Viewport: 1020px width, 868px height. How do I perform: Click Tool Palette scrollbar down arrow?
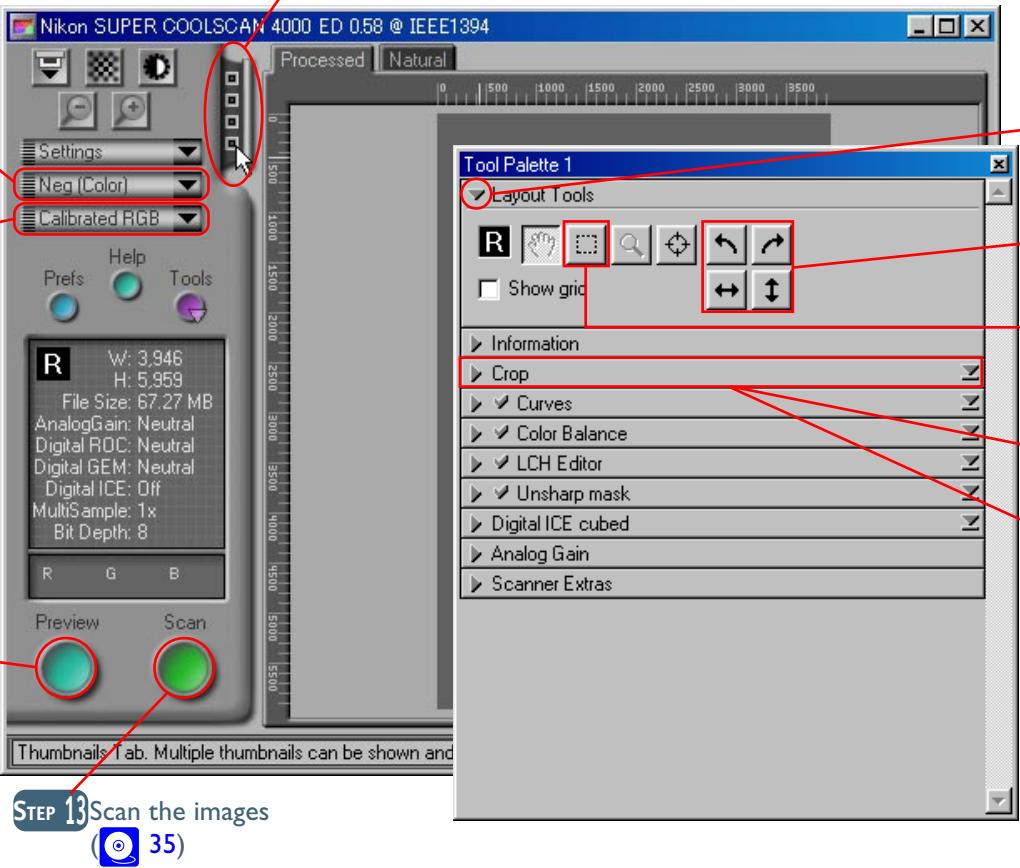pyautogui.click(x=999, y=800)
